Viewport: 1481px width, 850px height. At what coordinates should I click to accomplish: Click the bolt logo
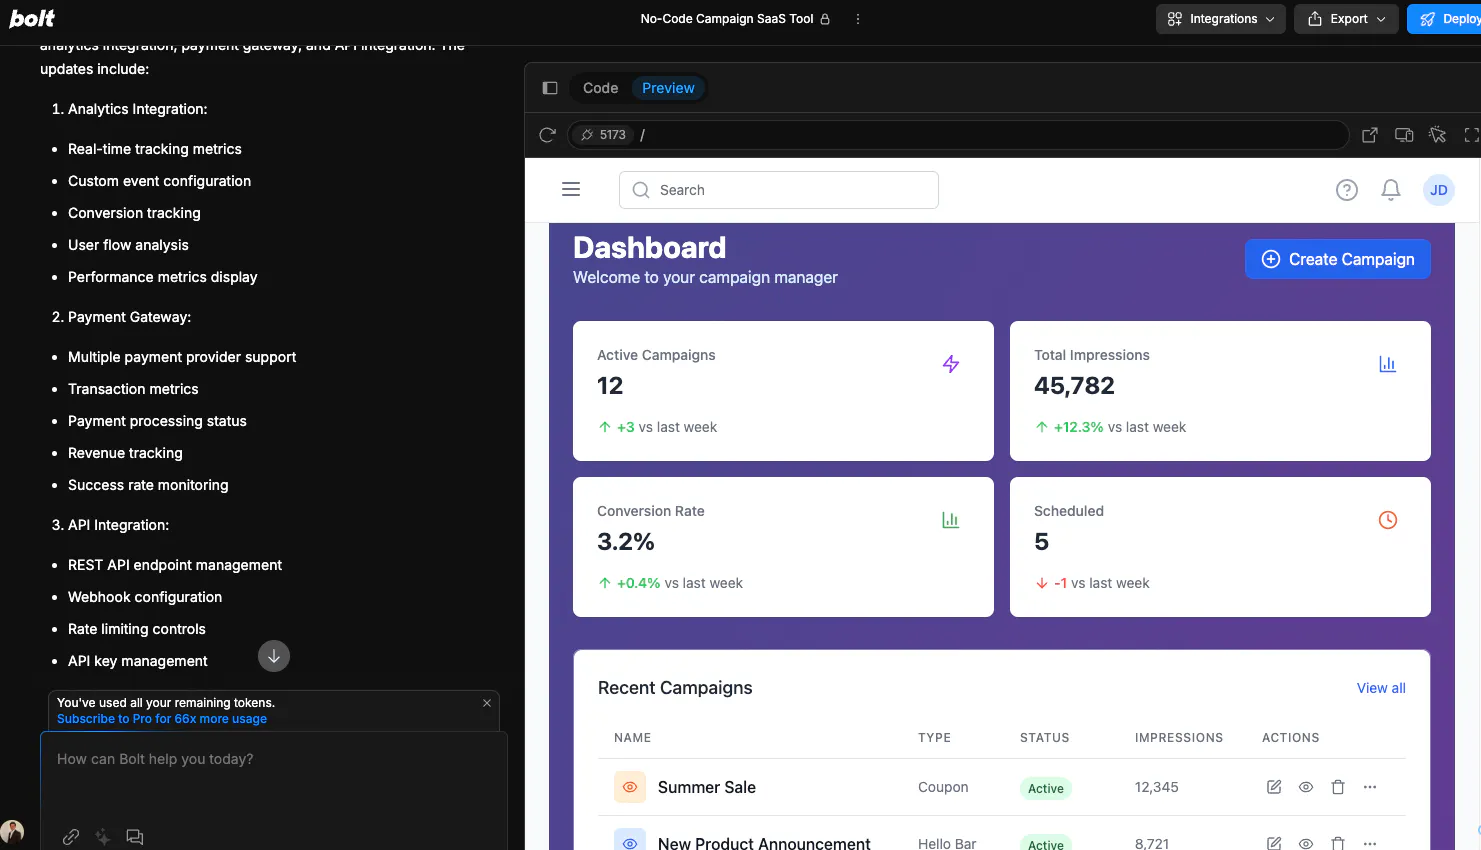point(32,18)
